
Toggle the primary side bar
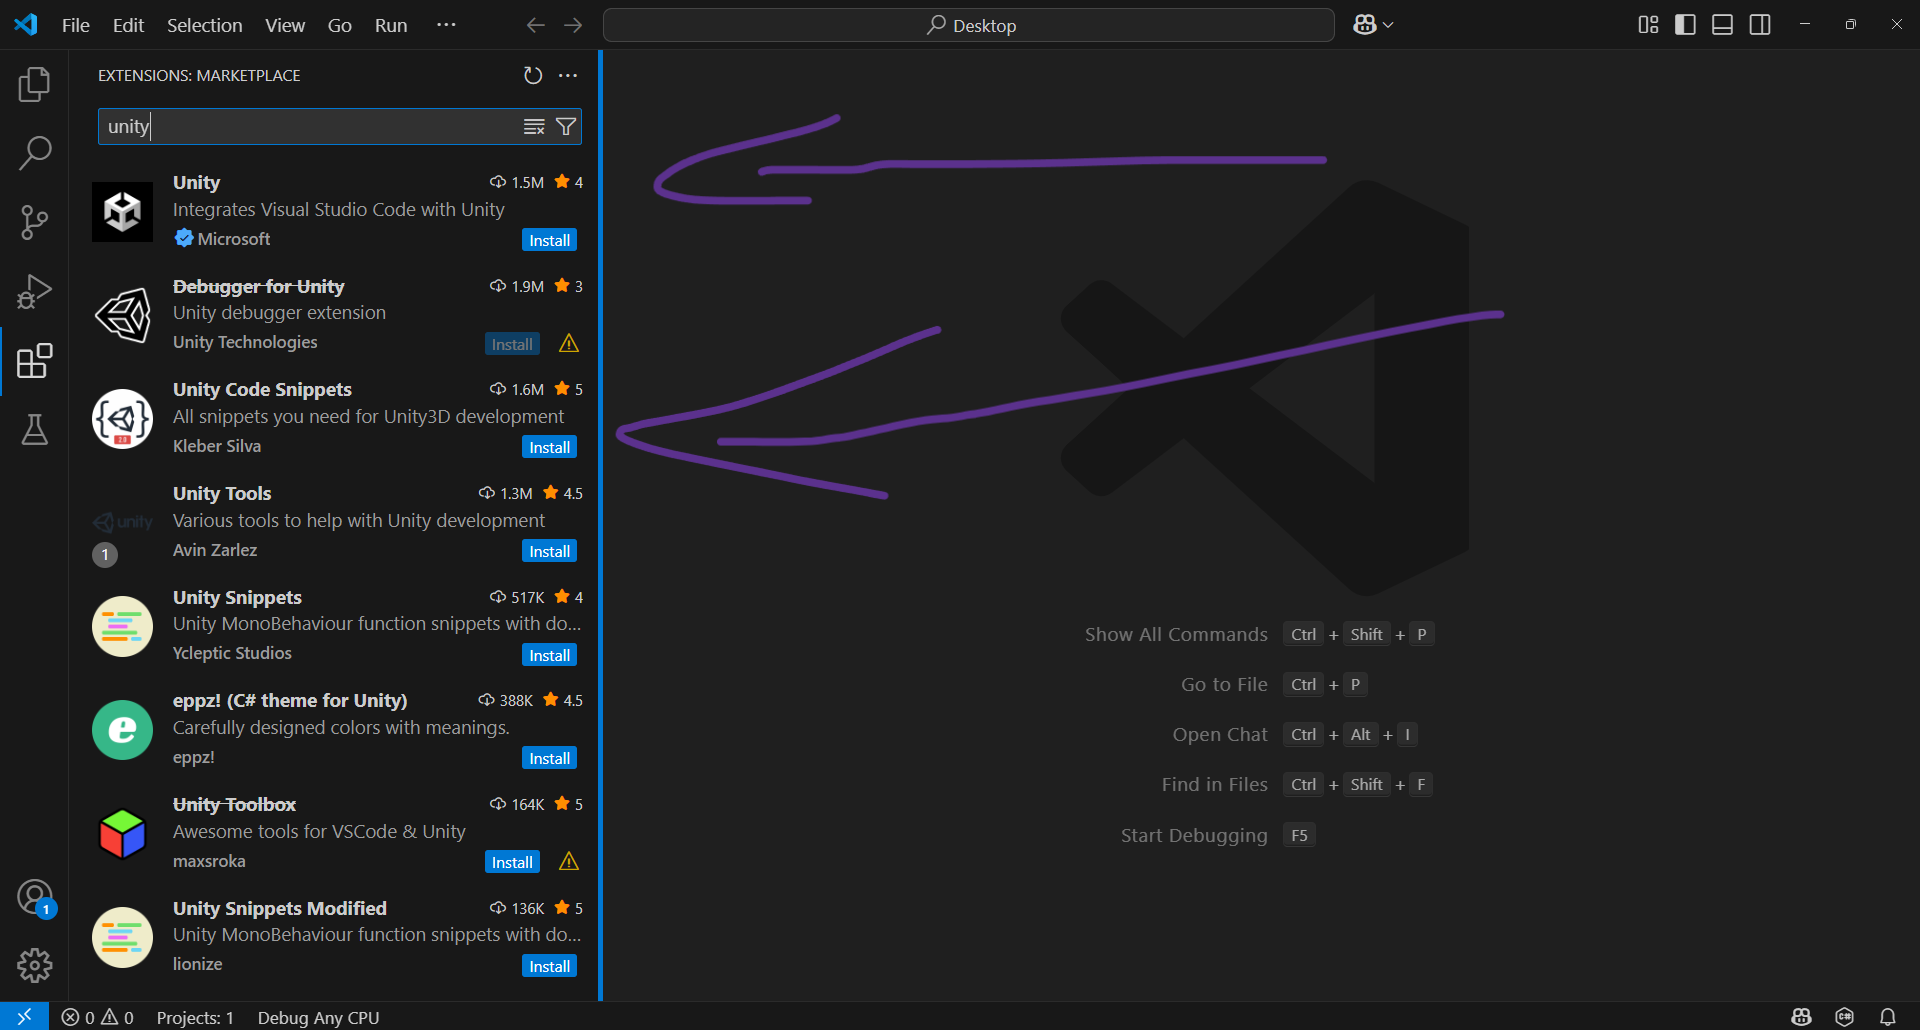pos(1685,25)
